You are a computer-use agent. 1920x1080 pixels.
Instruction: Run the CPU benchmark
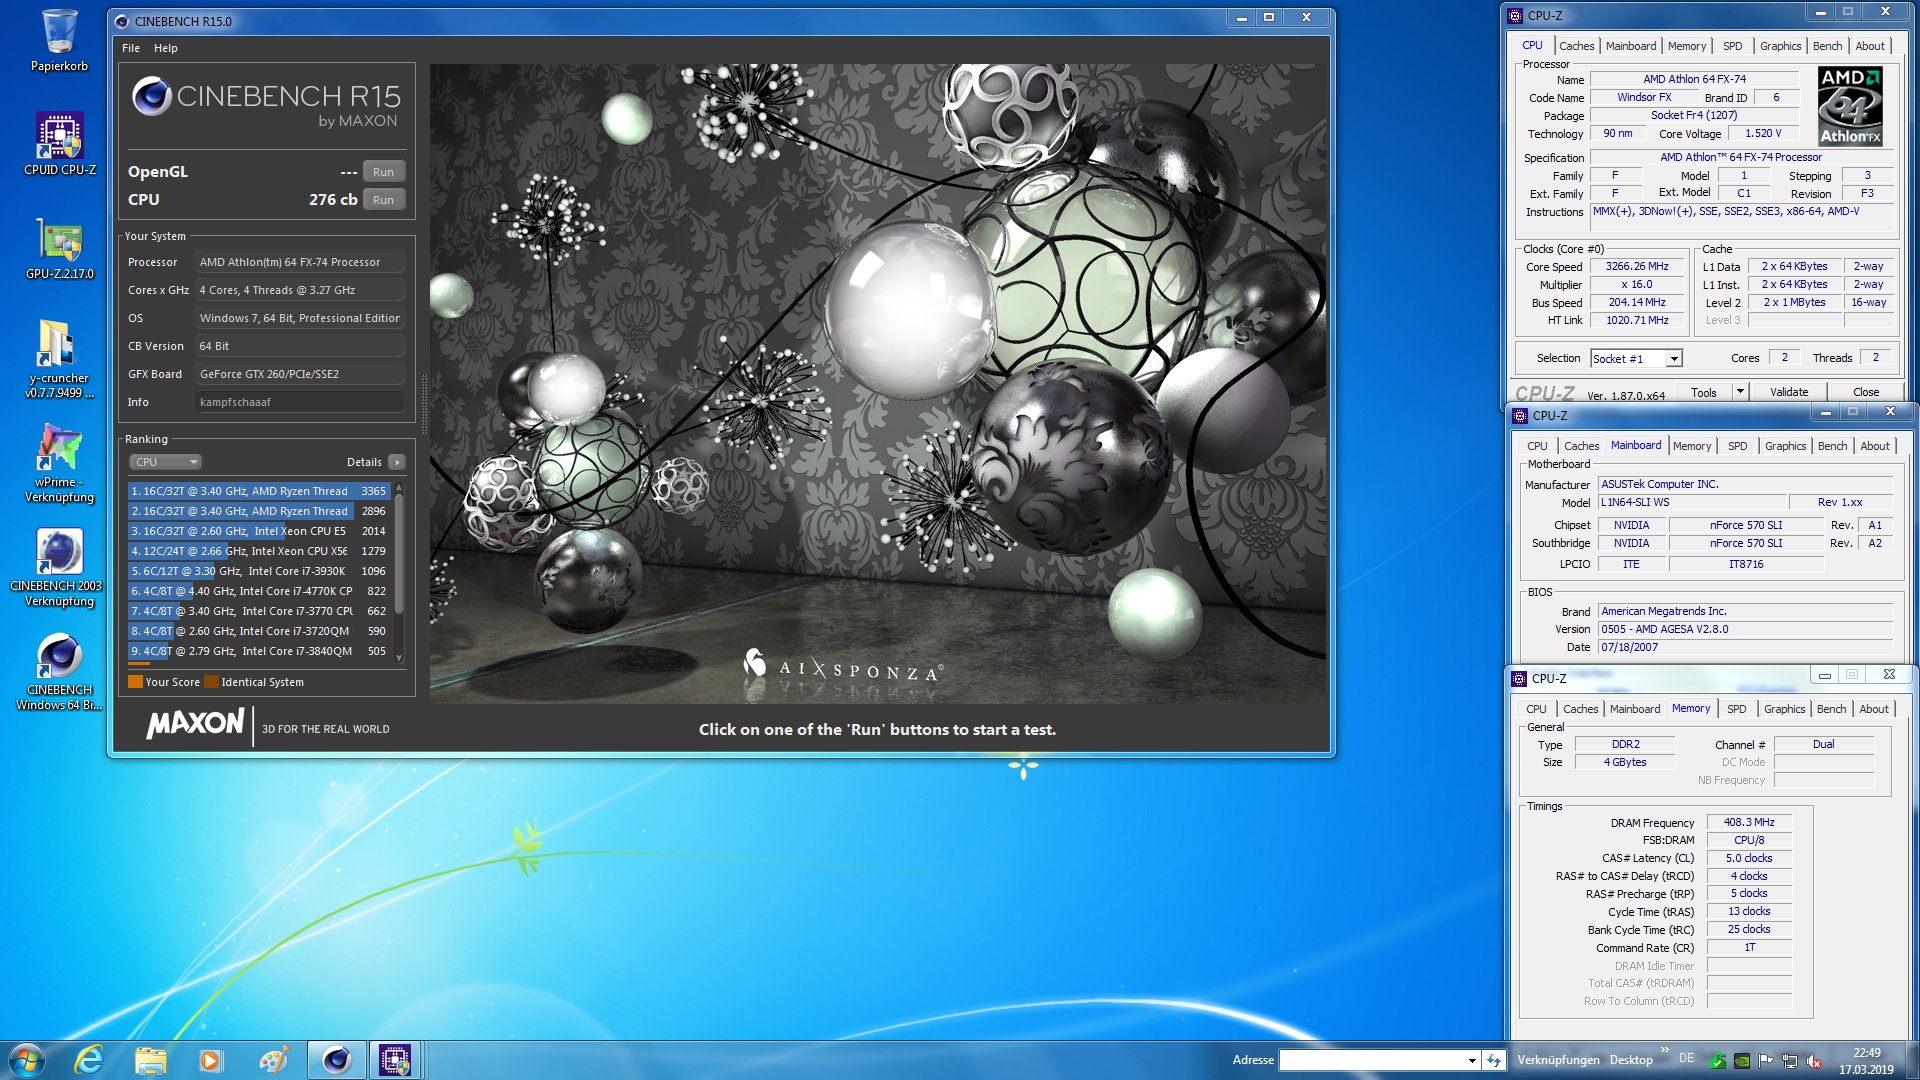(384, 200)
